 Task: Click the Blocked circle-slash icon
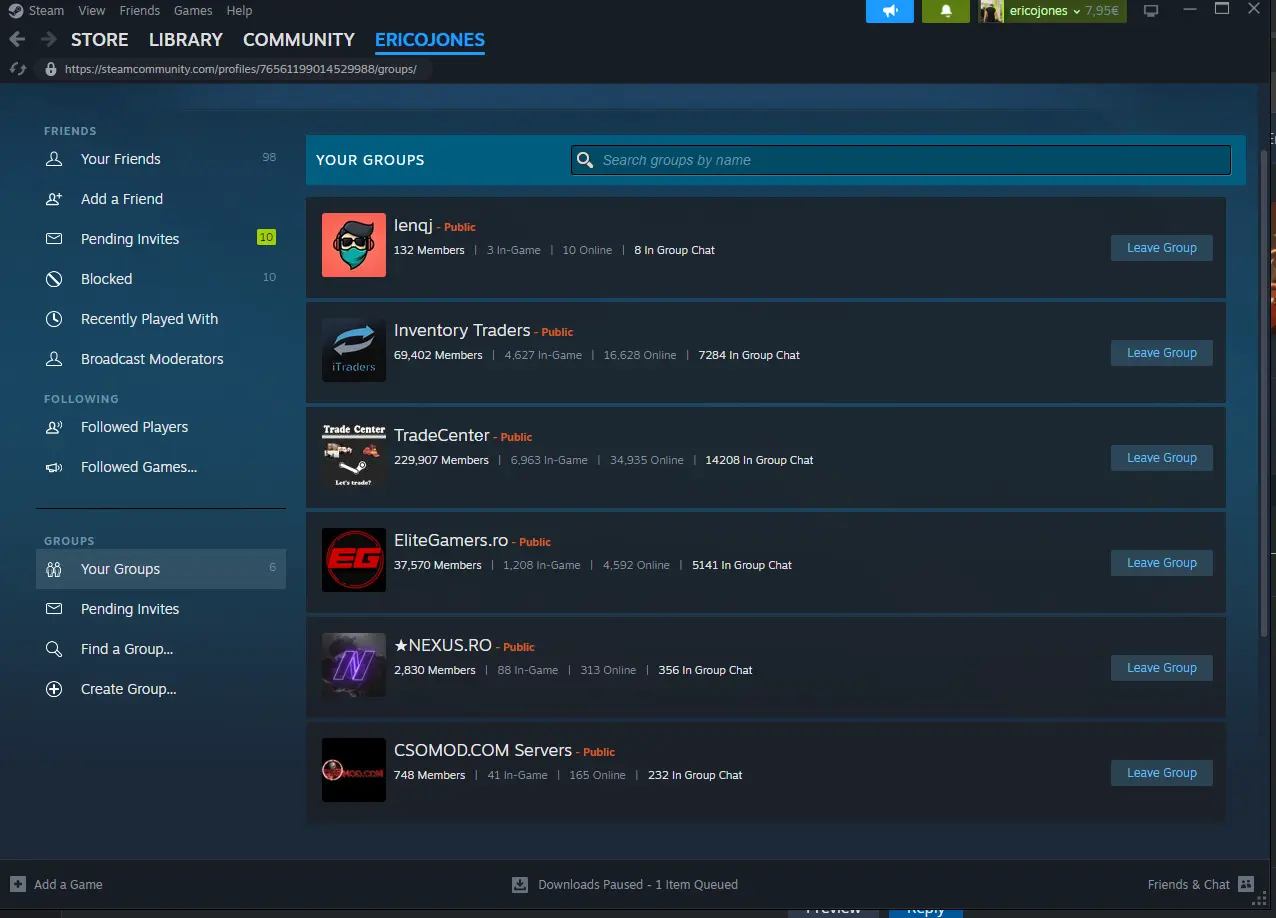[x=54, y=279]
